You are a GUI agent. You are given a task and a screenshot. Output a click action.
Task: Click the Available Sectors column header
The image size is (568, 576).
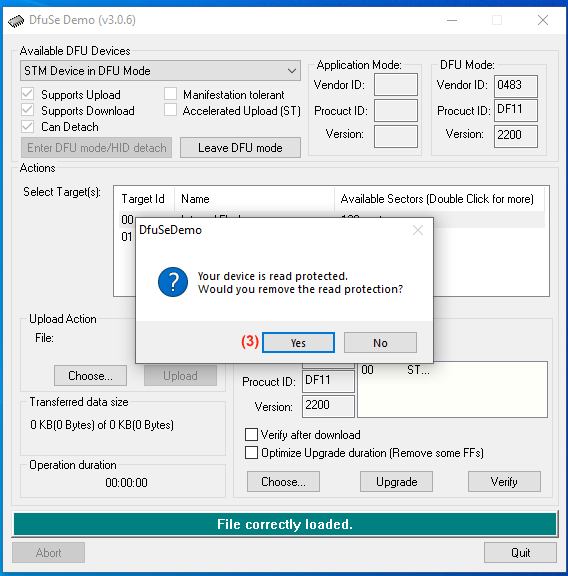pyautogui.click(x=439, y=199)
